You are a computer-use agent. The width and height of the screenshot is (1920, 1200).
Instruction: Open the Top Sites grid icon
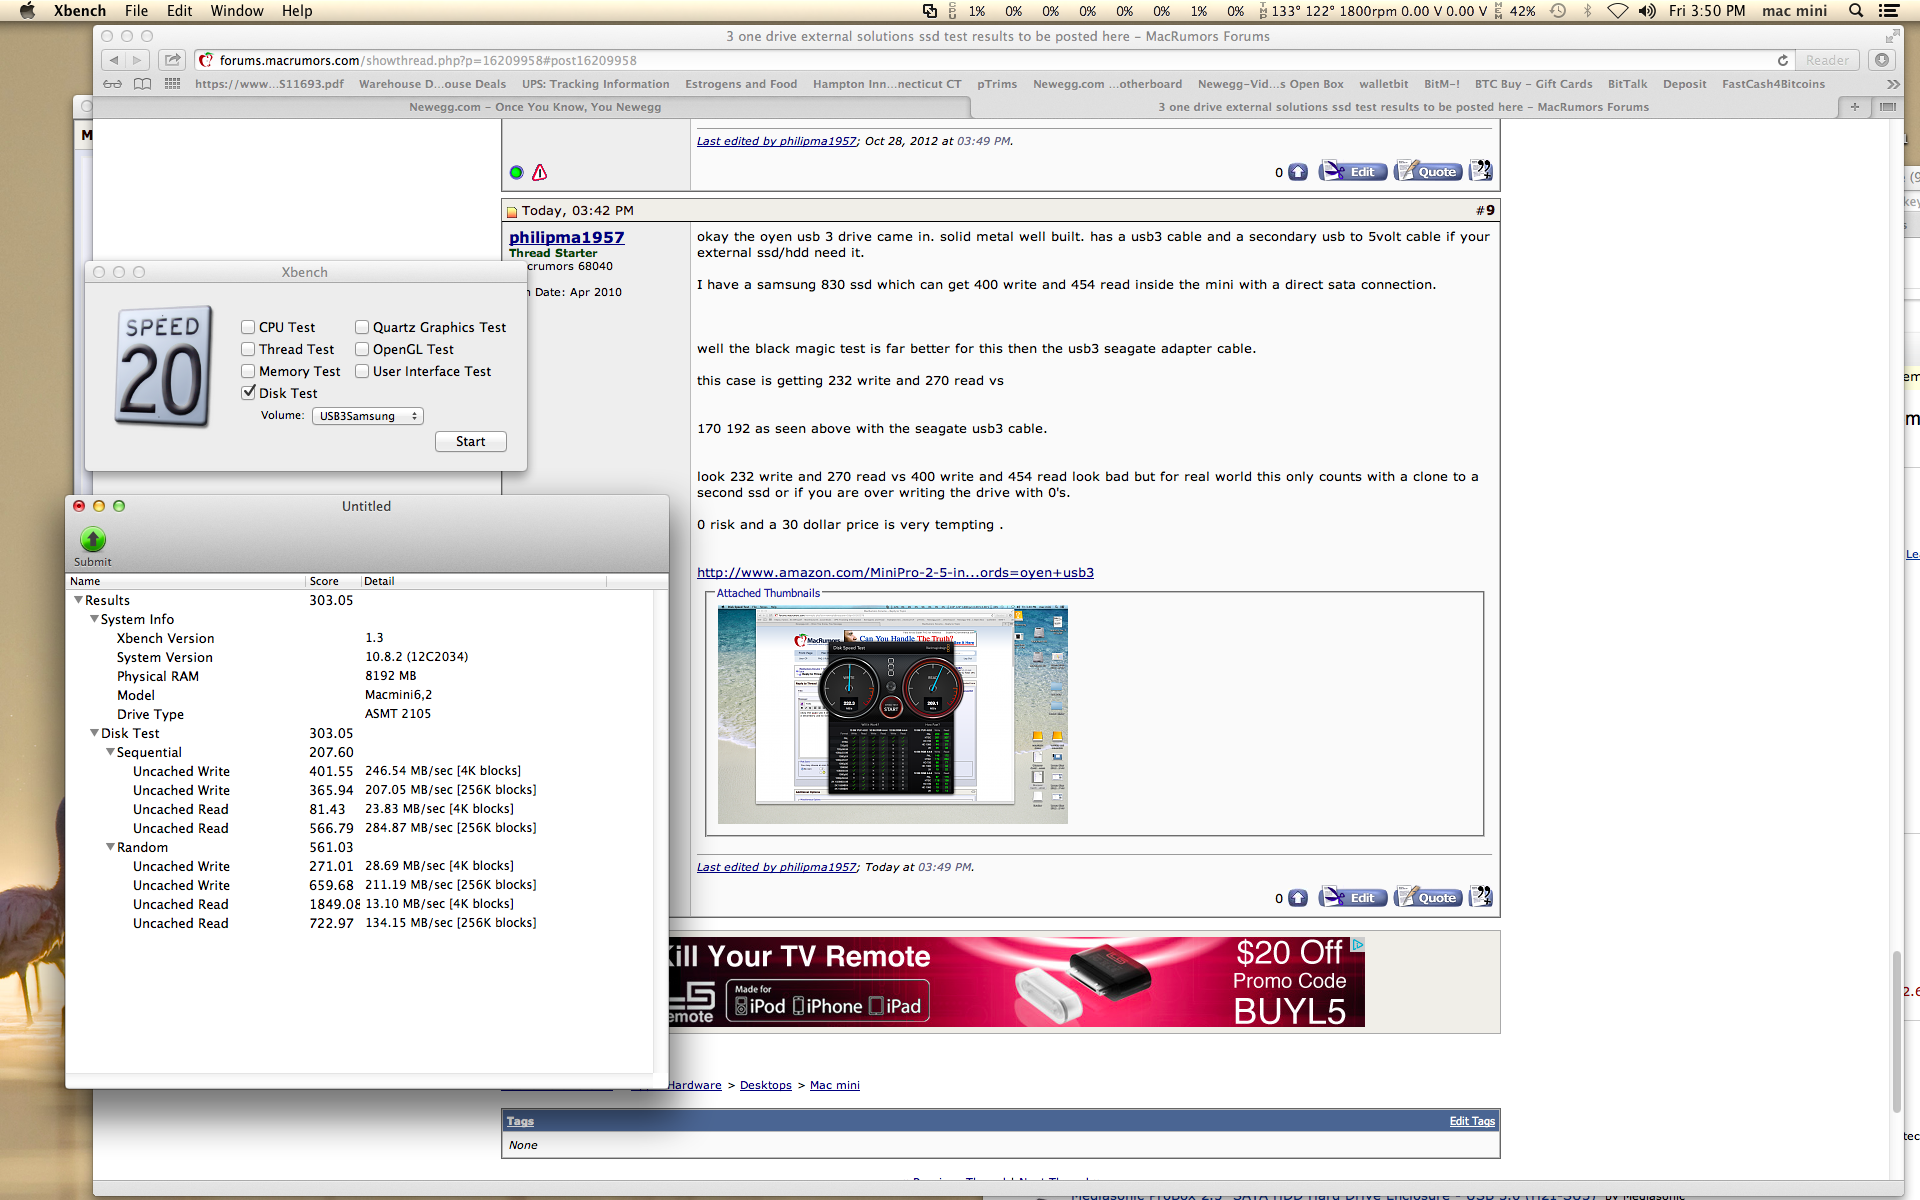(172, 84)
